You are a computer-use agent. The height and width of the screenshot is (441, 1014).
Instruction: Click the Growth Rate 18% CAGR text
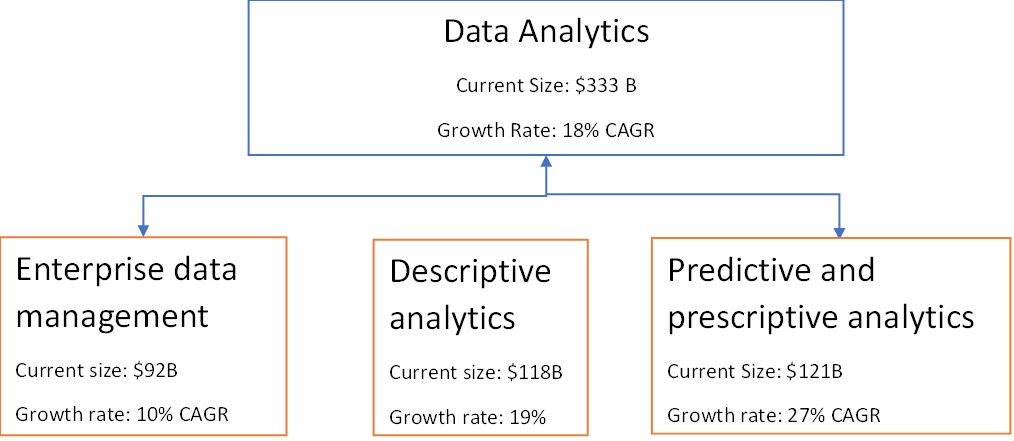pos(546,131)
